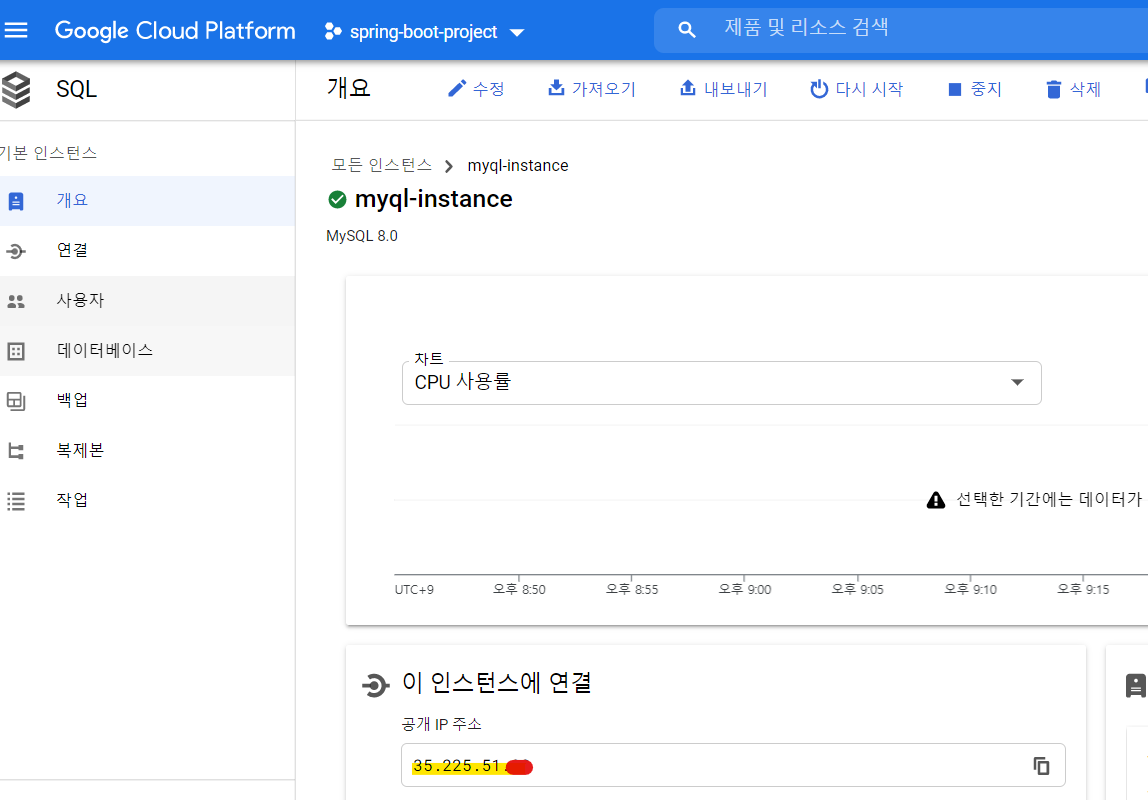Click the 중지 button label
1148x800 pixels.
point(986,89)
